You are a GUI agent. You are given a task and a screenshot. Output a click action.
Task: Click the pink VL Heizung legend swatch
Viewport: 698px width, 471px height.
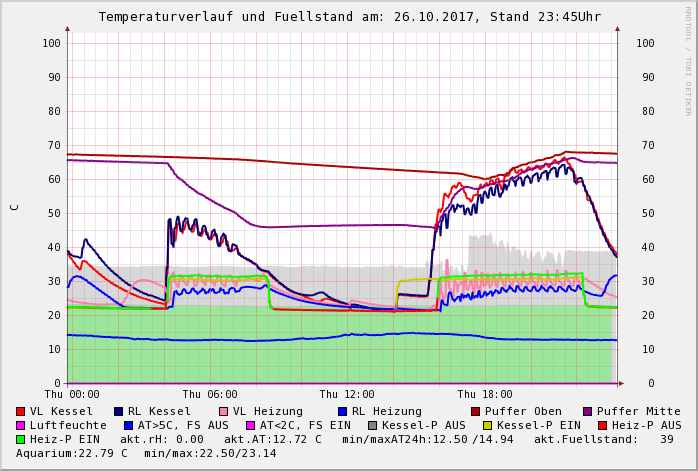[224, 411]
